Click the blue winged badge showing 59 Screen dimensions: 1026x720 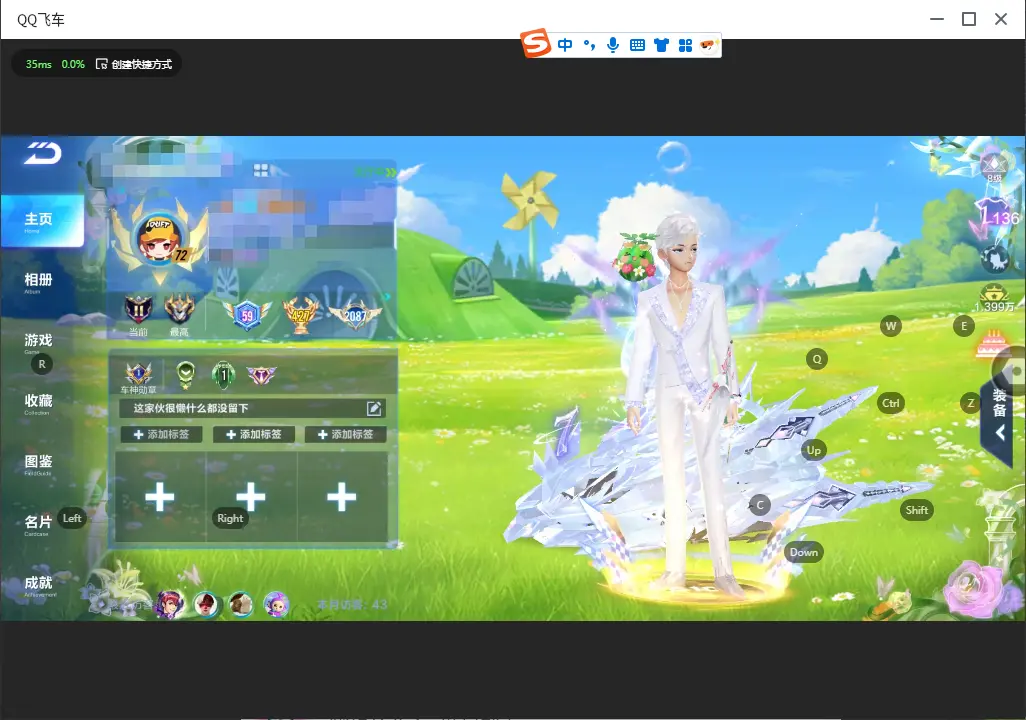[247, 315]
